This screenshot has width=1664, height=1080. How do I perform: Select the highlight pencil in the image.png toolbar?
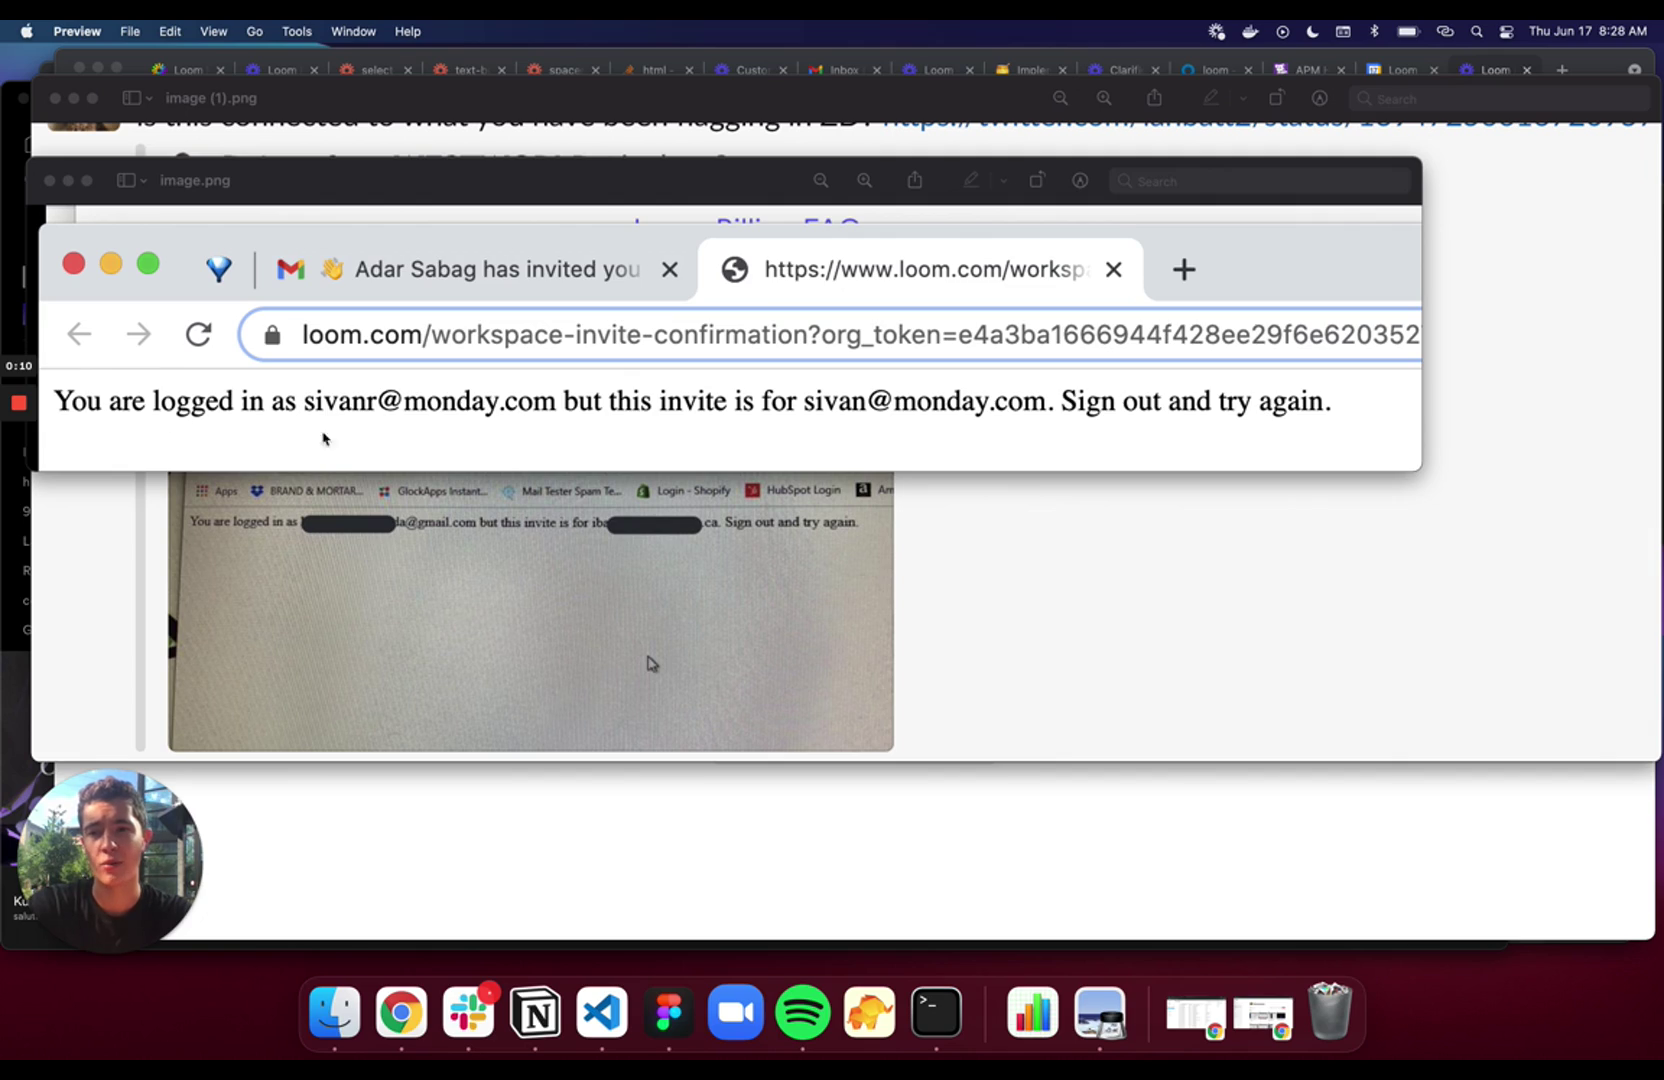(971, 181)
